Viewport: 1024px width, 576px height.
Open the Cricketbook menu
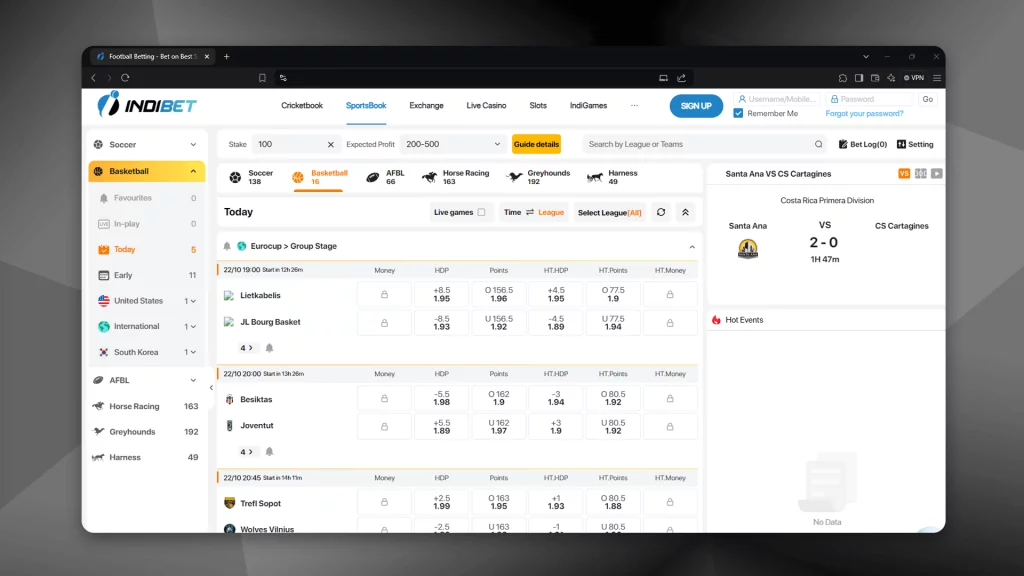click(x=302, y=106)
